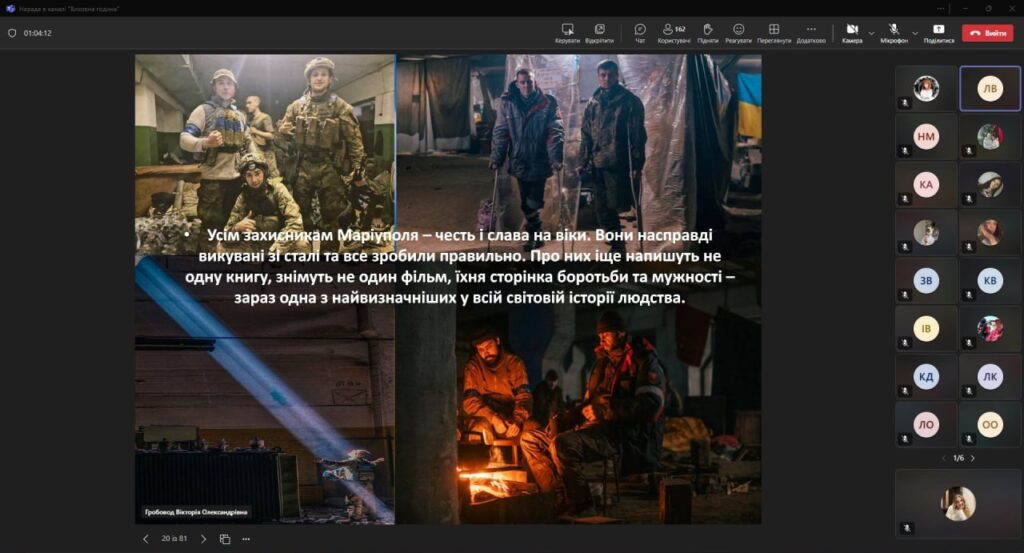Pop out the shared content (Відкріпити)
Viewport: 1024px width, 553px height.
[x=599, y=32]
